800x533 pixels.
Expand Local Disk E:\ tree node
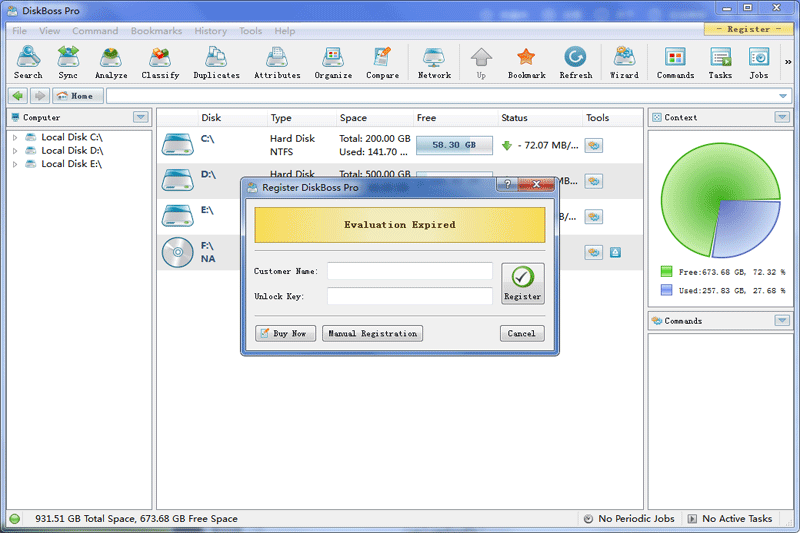coord(15,164)
